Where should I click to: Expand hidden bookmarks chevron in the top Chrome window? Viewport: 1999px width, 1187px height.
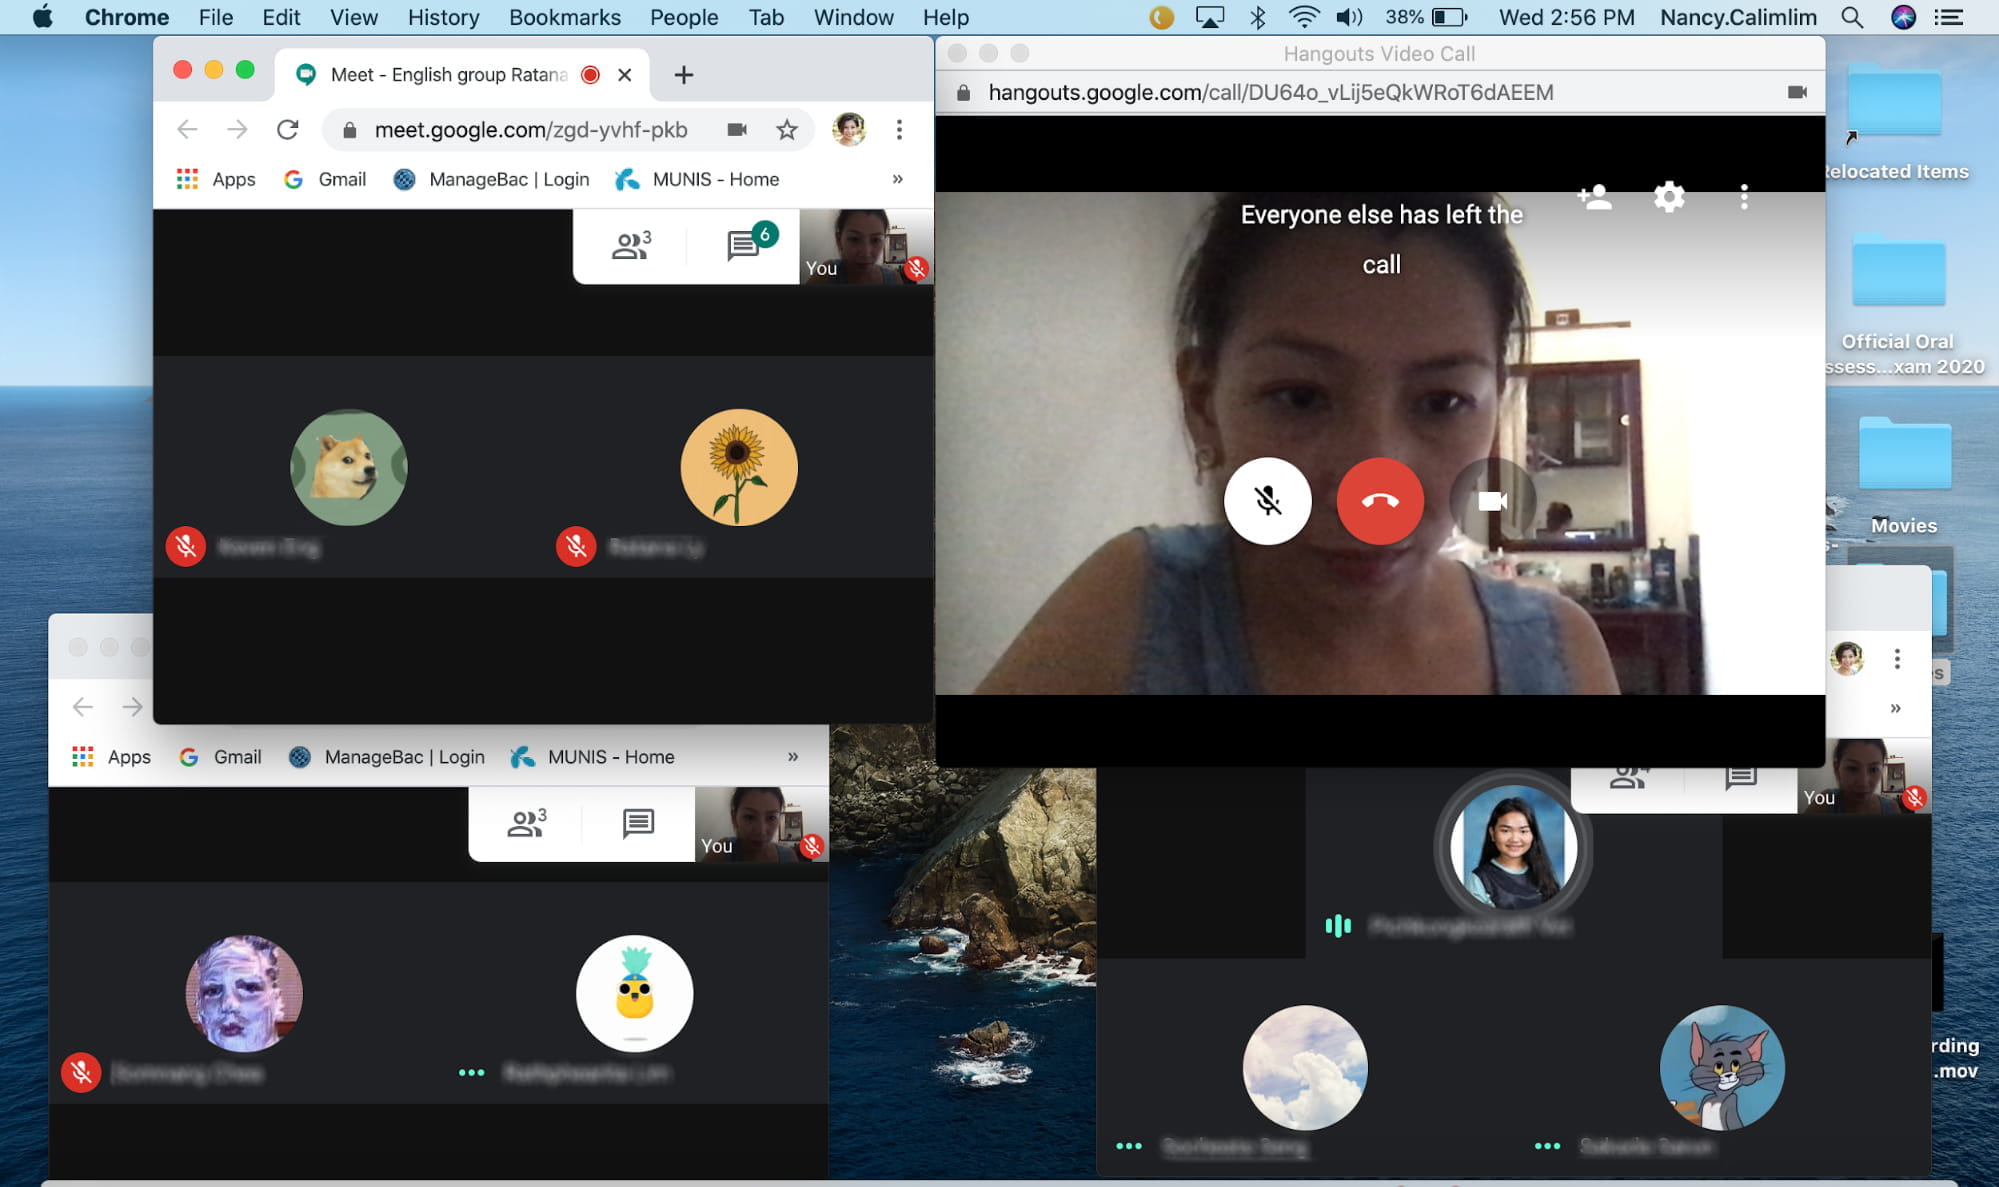tap(897, 179)
